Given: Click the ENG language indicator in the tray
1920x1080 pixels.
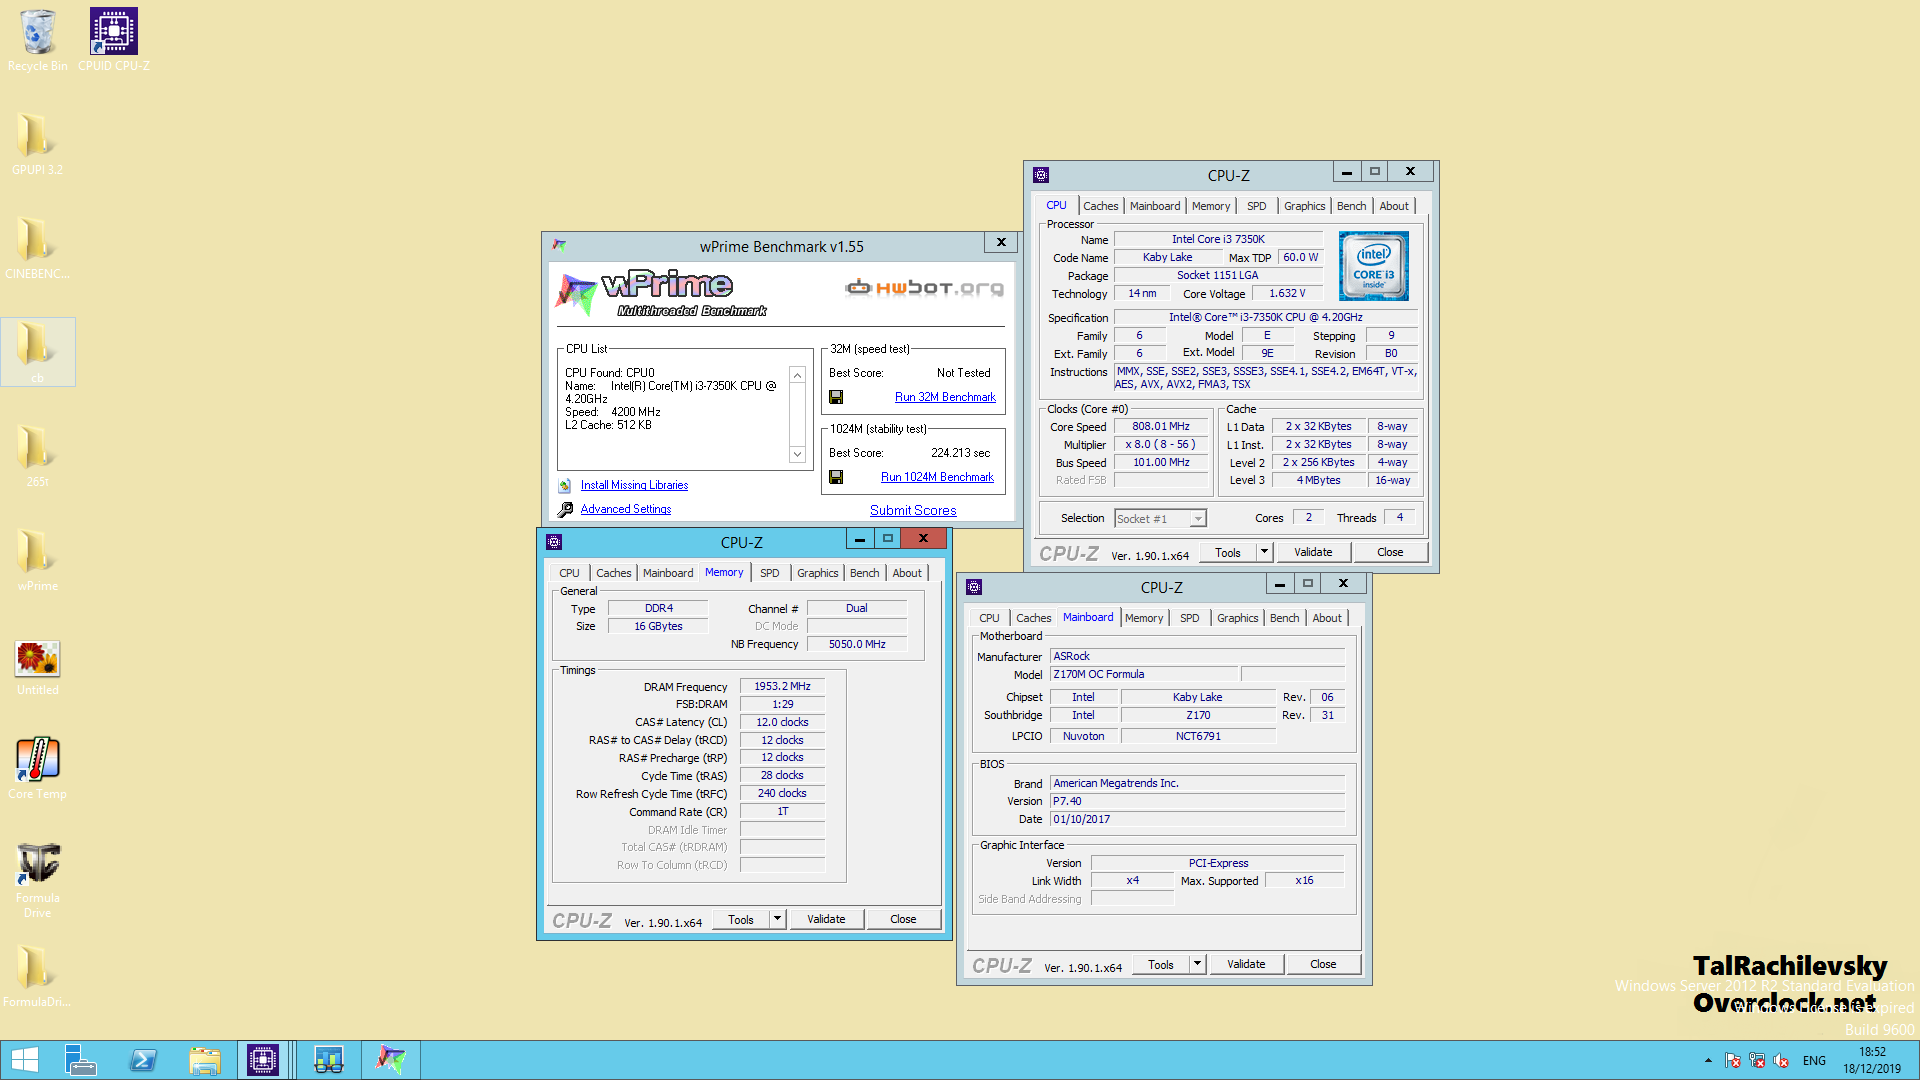Looking at the screenshot, I should (1814, 1060).
